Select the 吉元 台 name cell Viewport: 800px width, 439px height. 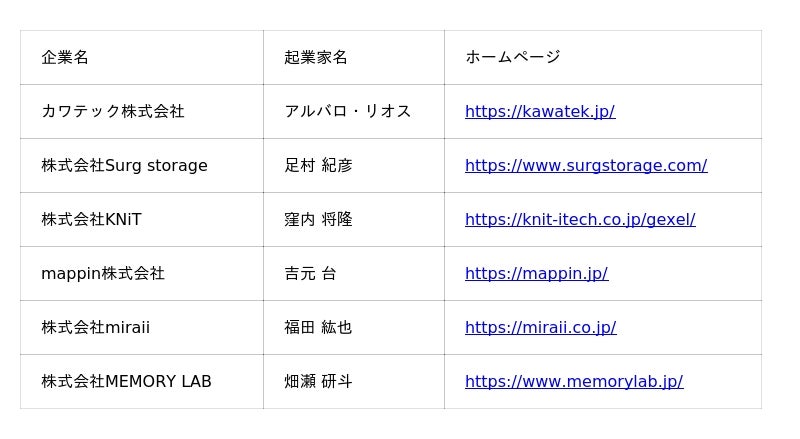pos(310,273)
